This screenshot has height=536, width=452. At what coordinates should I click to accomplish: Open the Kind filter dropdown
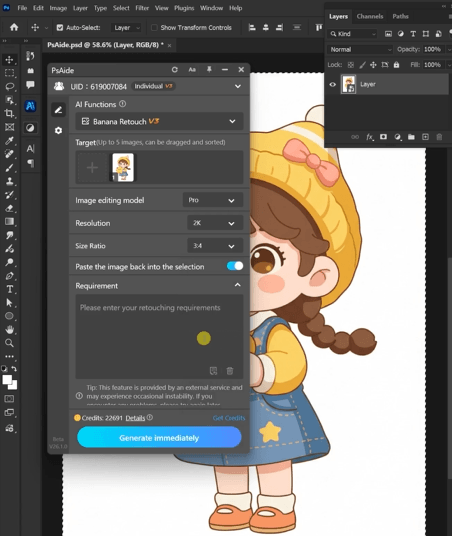[353, 34]
